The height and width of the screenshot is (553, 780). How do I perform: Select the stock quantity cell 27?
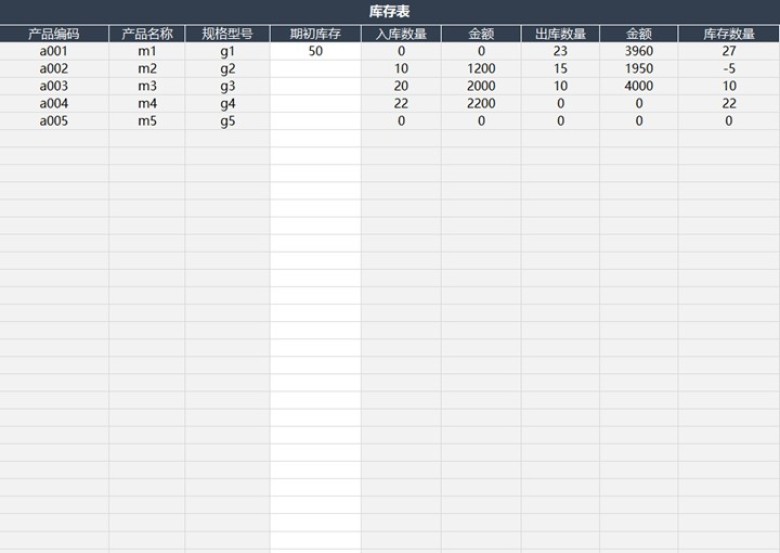[729, 51]
